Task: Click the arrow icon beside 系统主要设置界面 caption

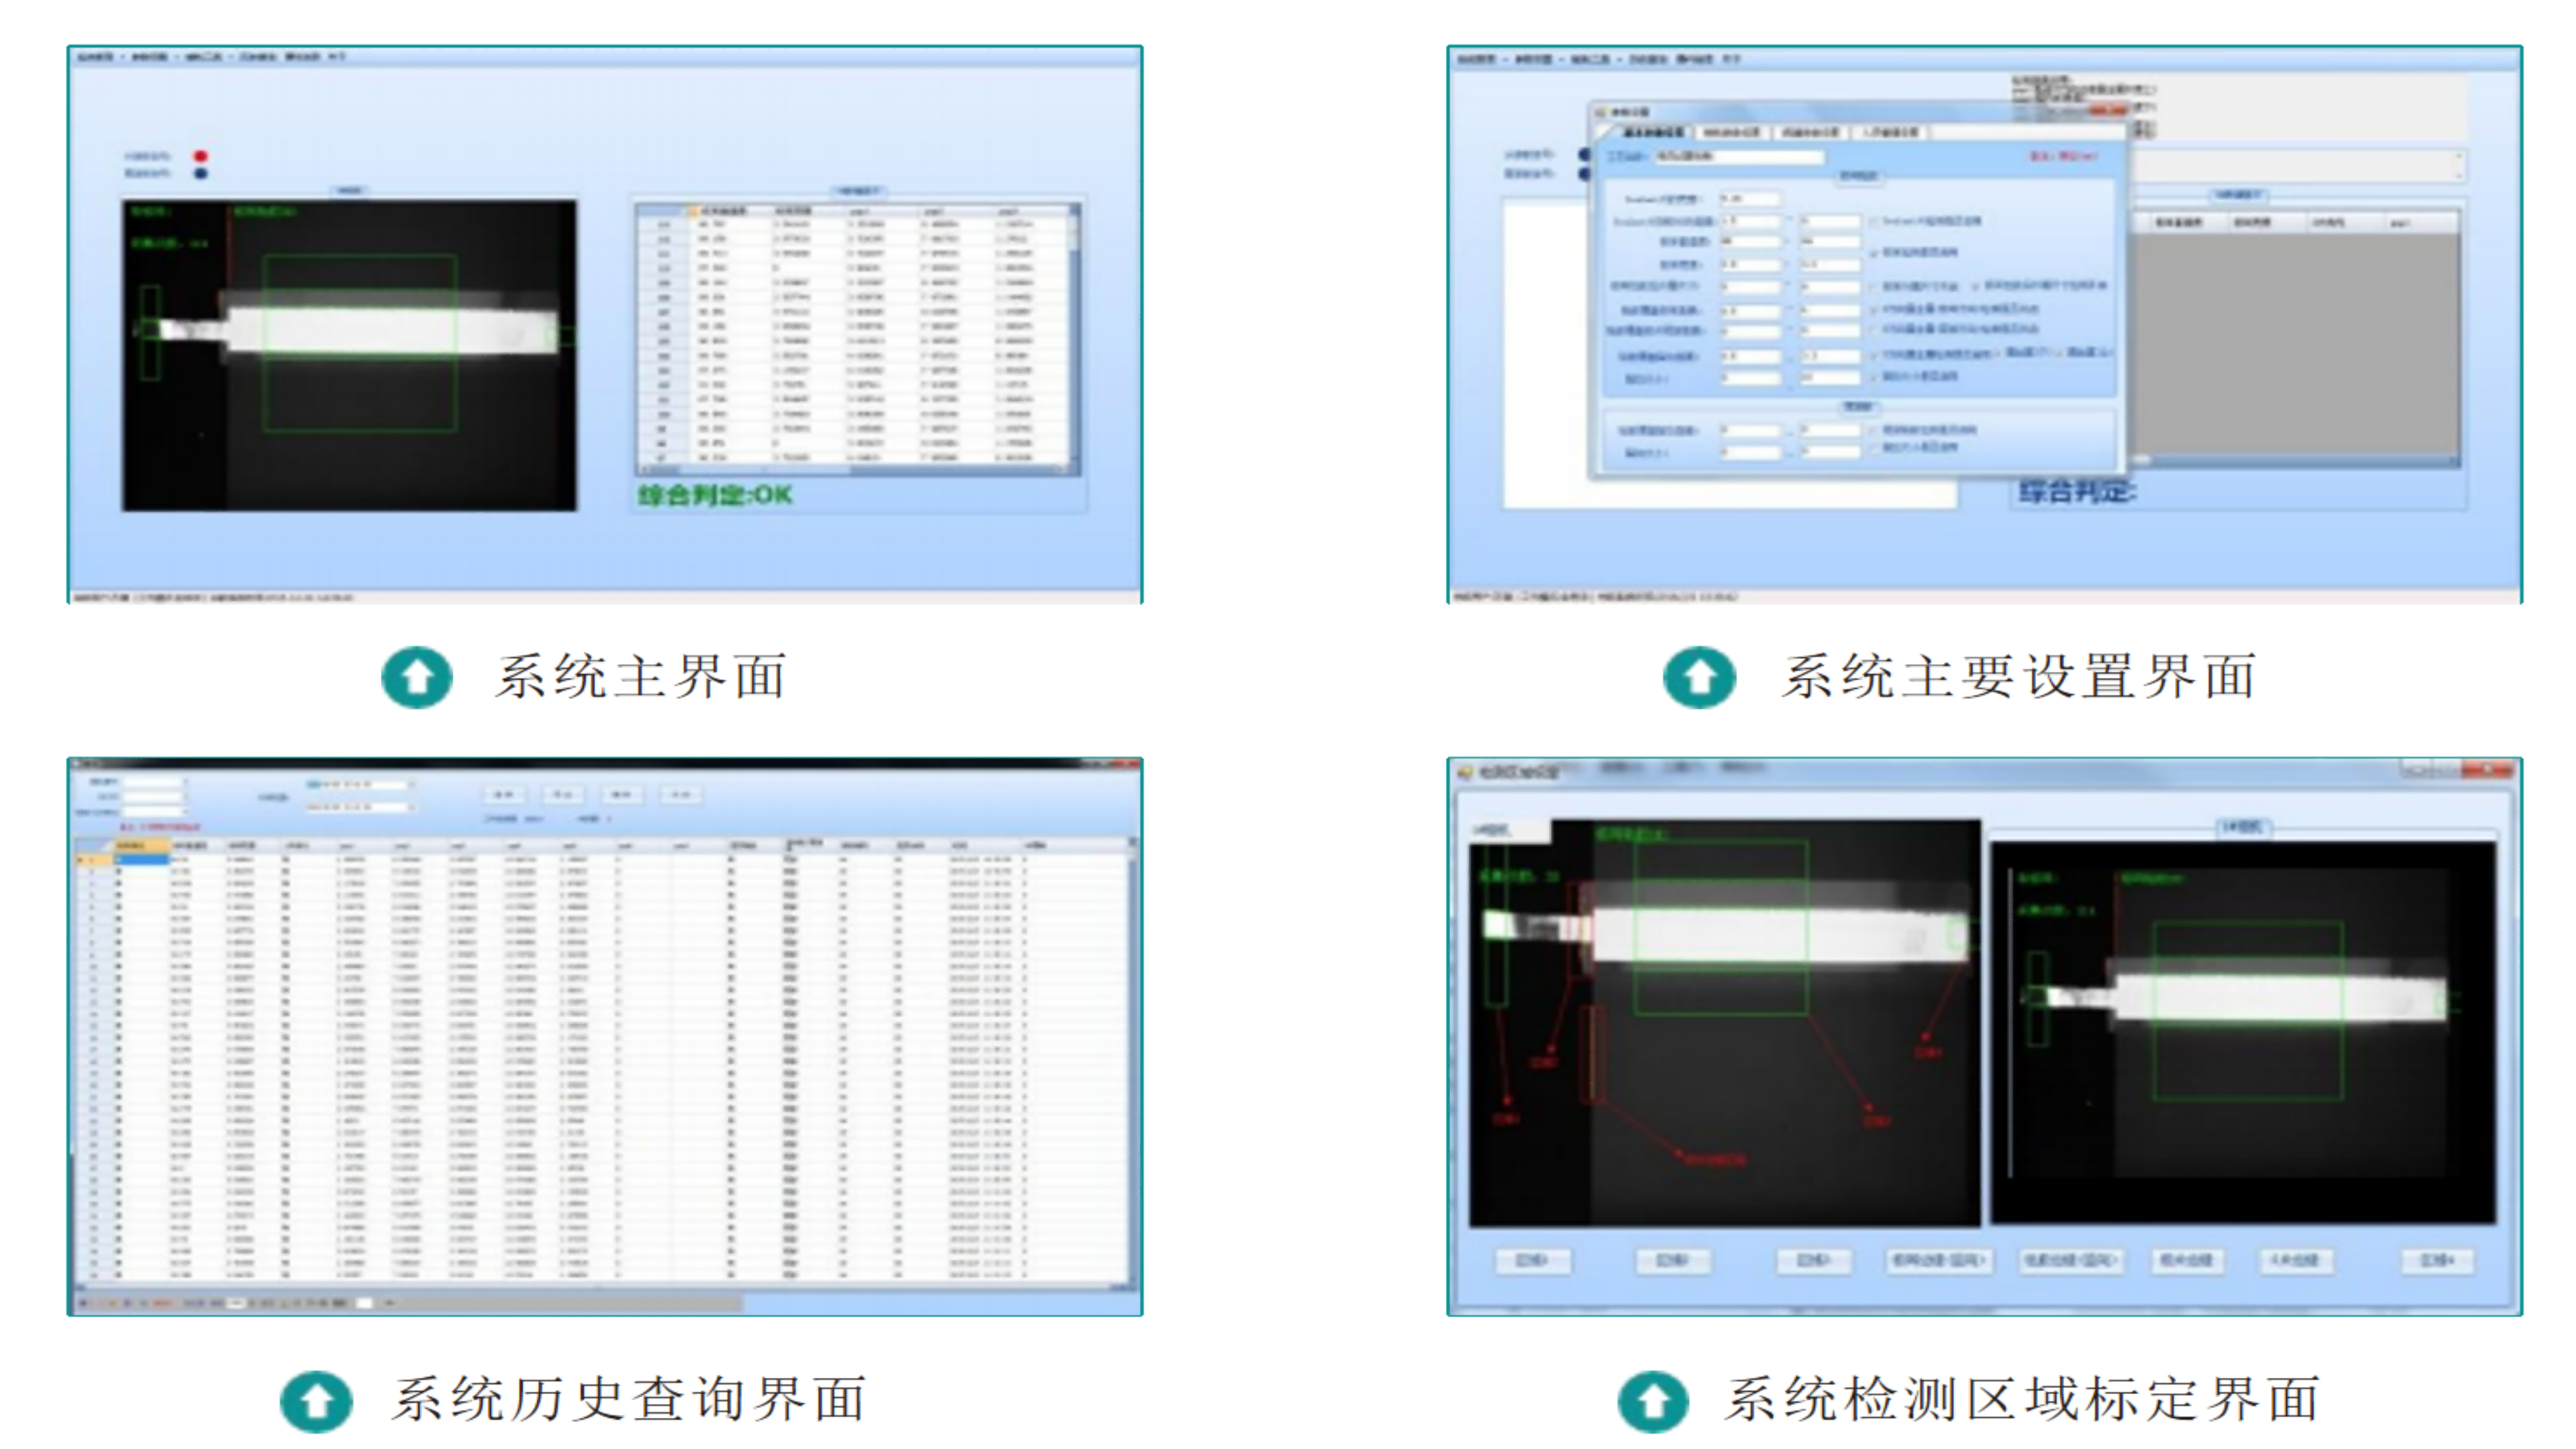Action: pyautogui.click(x=1699, y=678)
